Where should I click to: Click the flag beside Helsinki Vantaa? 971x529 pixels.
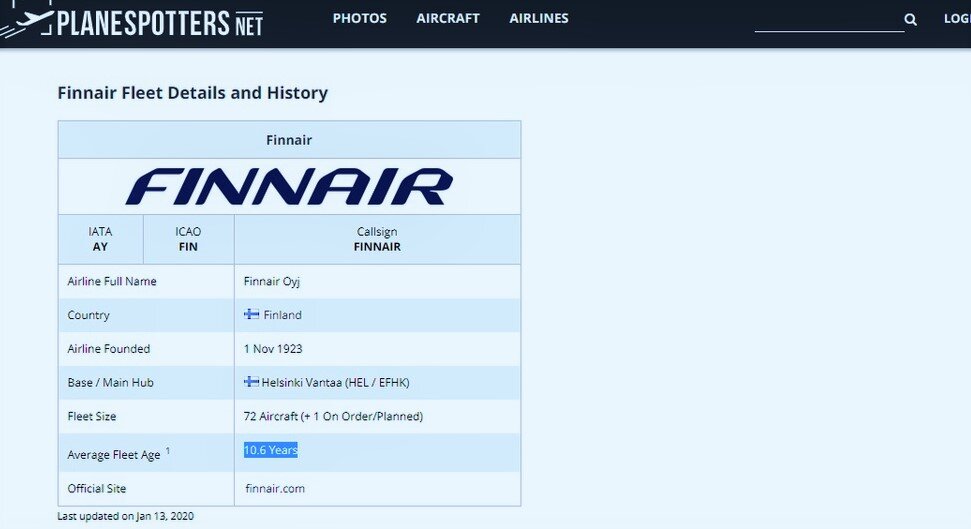click(251, 382)
